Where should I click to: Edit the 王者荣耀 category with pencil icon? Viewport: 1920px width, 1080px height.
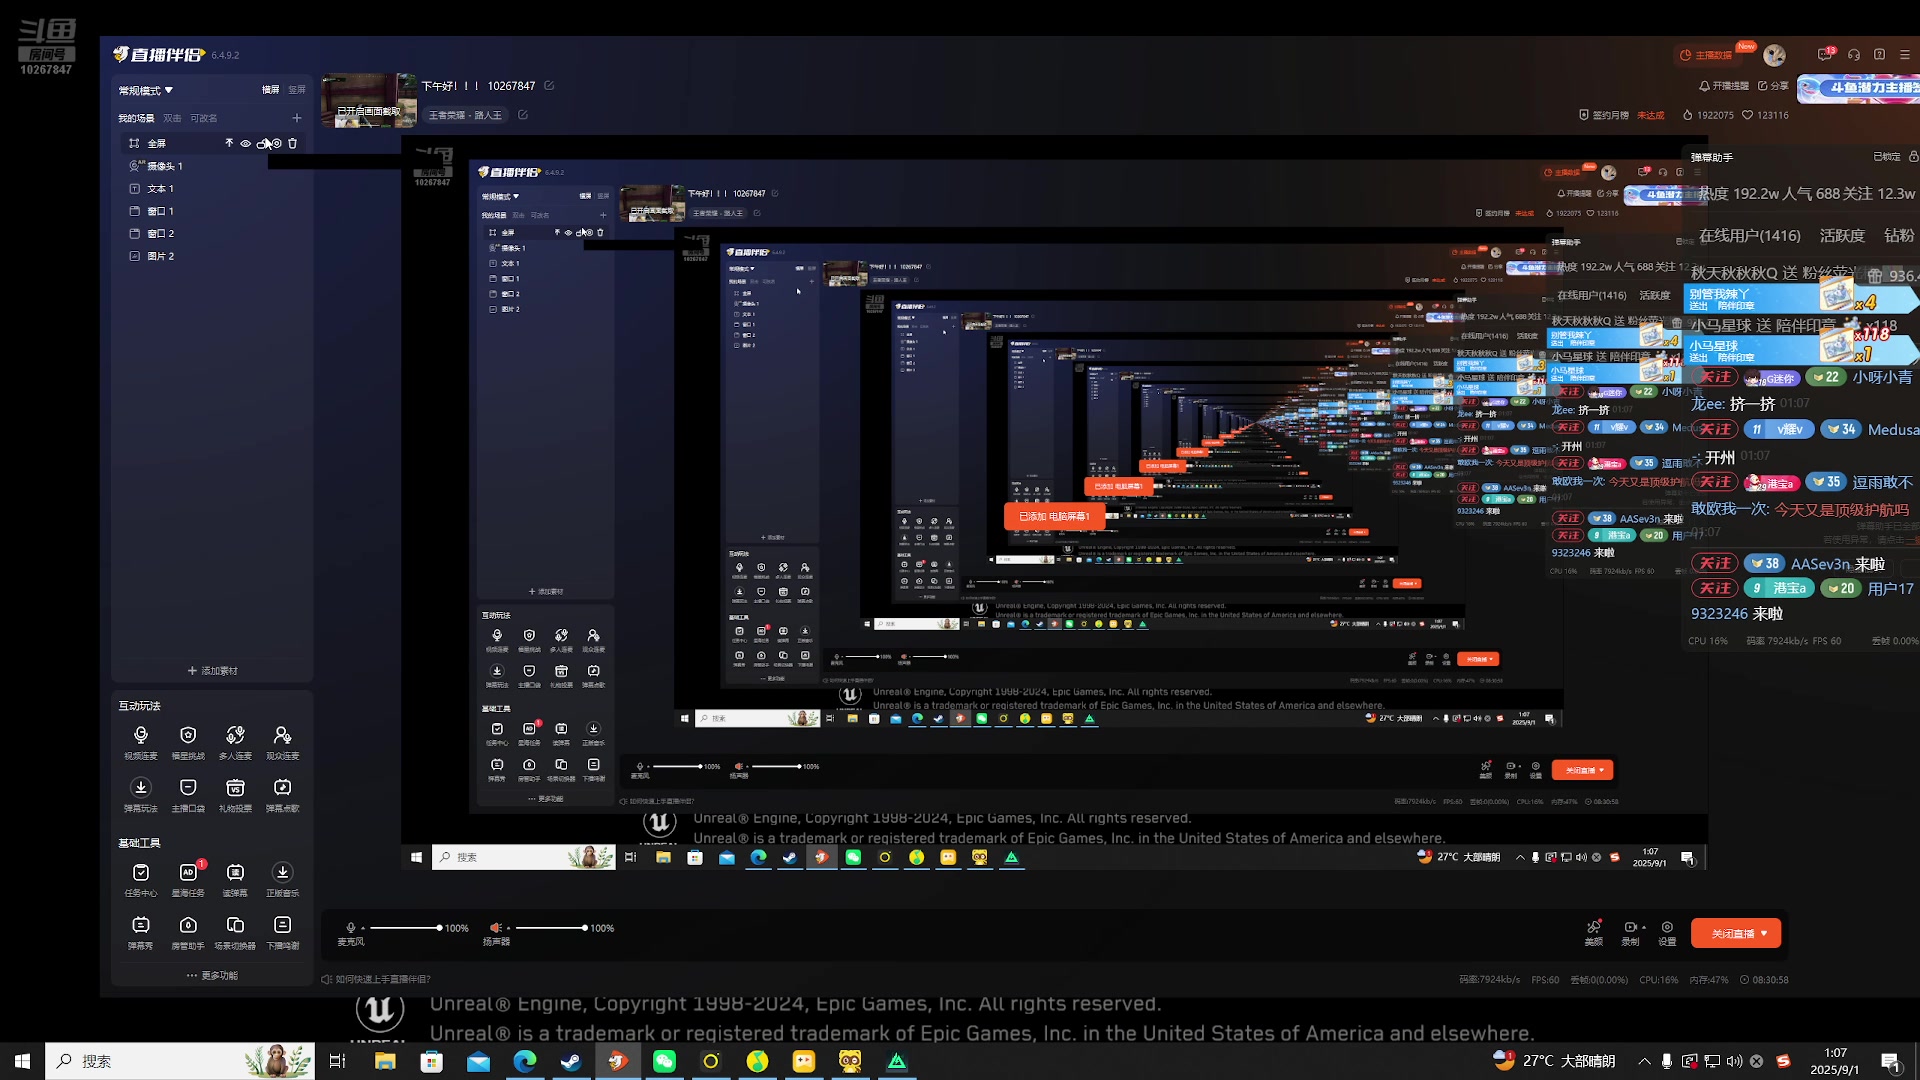point(523,115)
